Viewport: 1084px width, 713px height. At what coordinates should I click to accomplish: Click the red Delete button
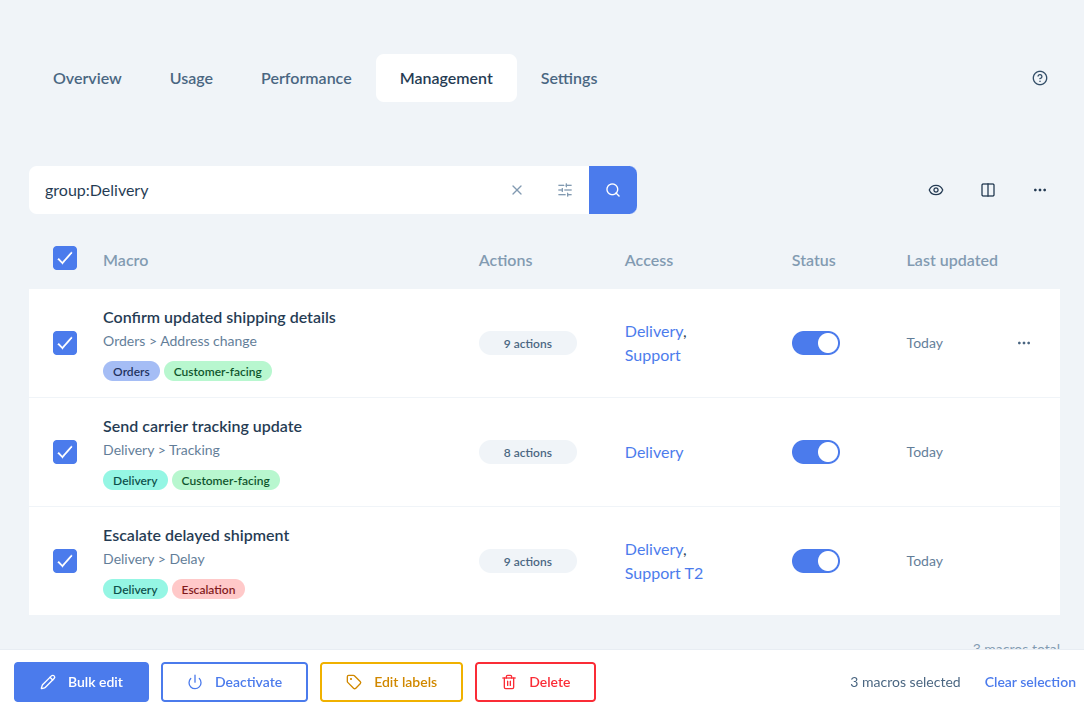click(535, 682)
